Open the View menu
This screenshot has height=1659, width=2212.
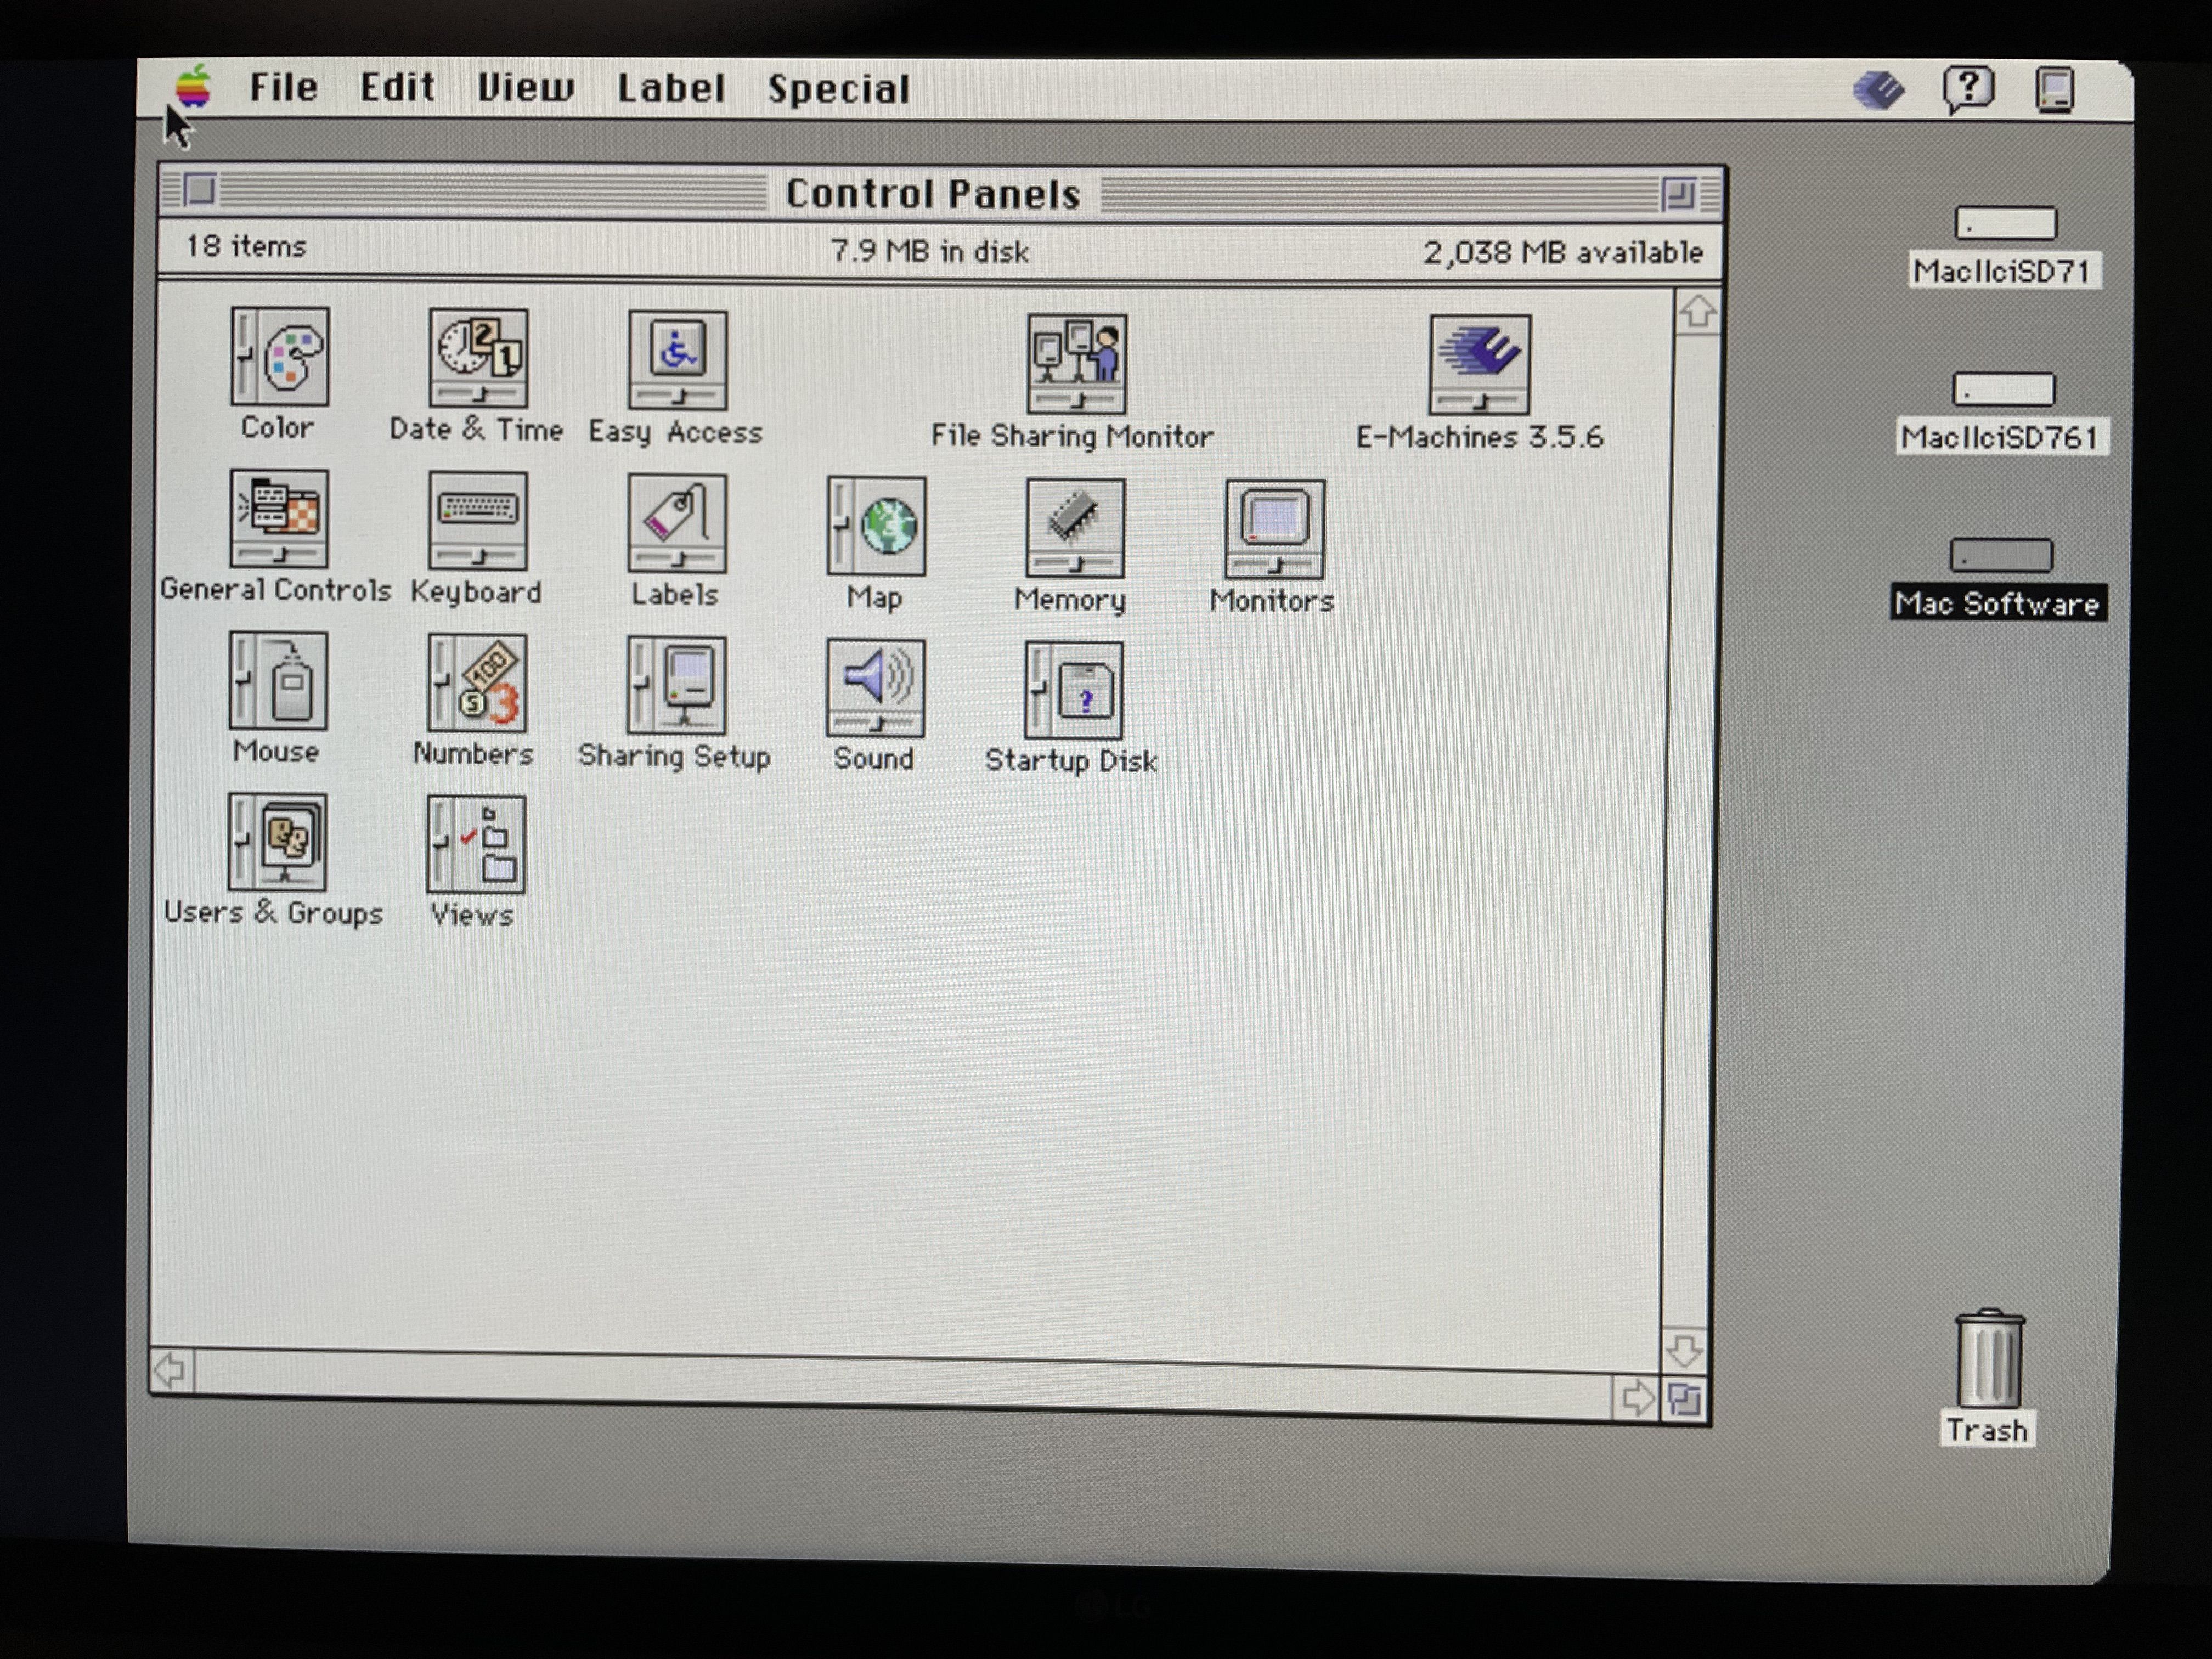coord(525,88)
